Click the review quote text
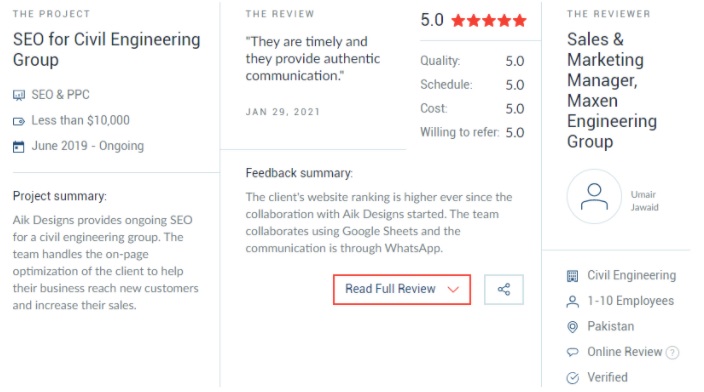704x392 pixels. pyautogui.click(x=312, y=58)
